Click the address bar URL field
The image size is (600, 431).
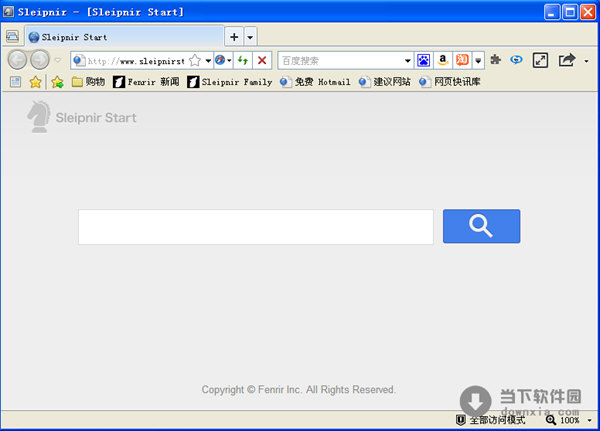(x=136, y=60)
